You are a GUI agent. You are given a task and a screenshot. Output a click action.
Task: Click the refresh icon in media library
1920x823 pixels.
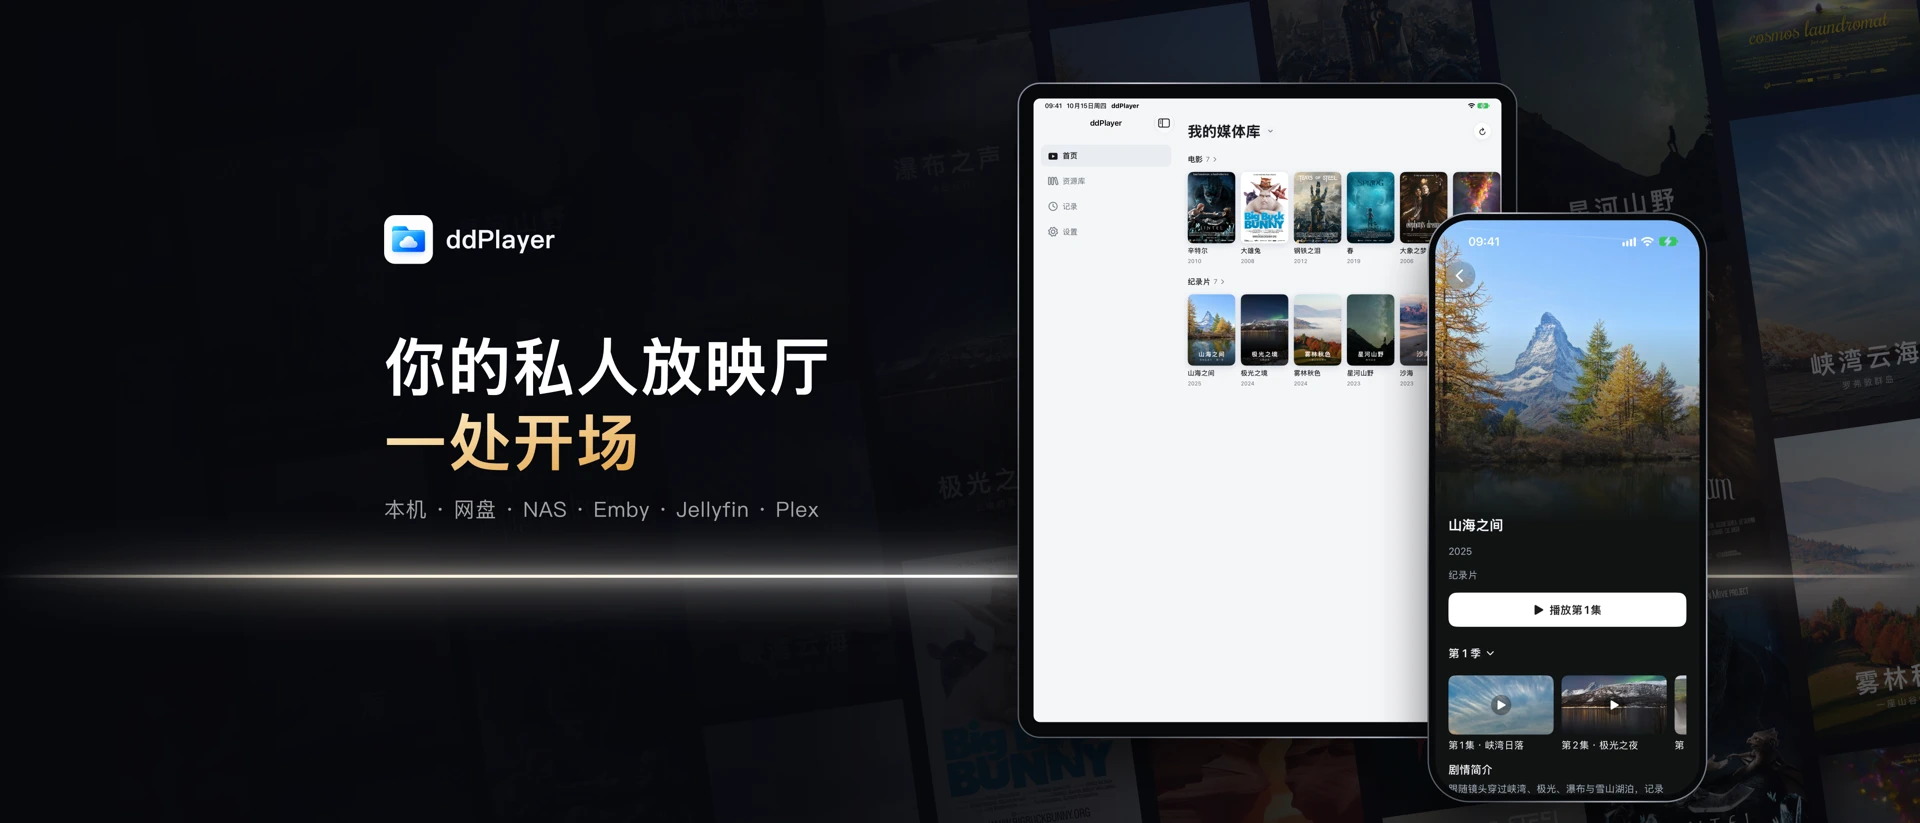tap(1482, 131)
